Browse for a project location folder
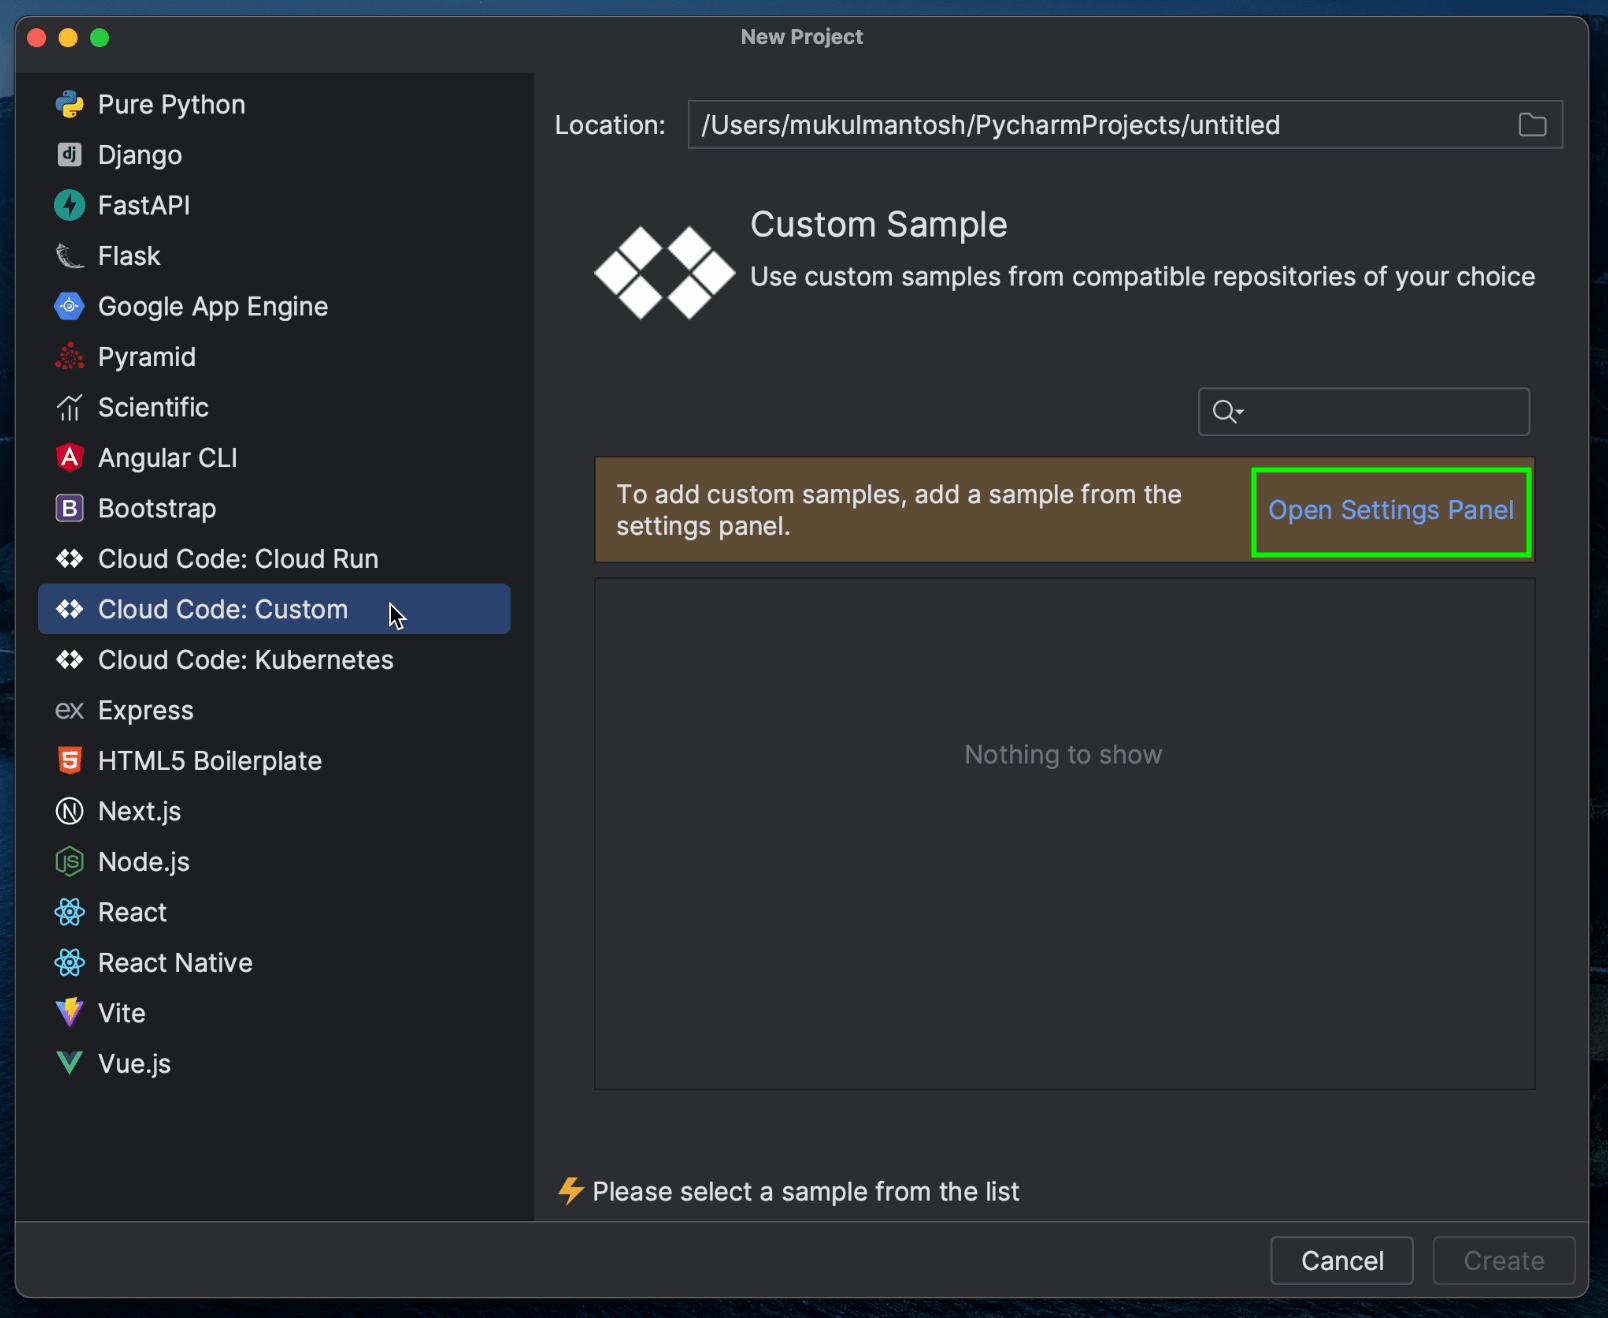Image resolution: width=1608 pixels, height=1318 pixels. coord(1532,124)
